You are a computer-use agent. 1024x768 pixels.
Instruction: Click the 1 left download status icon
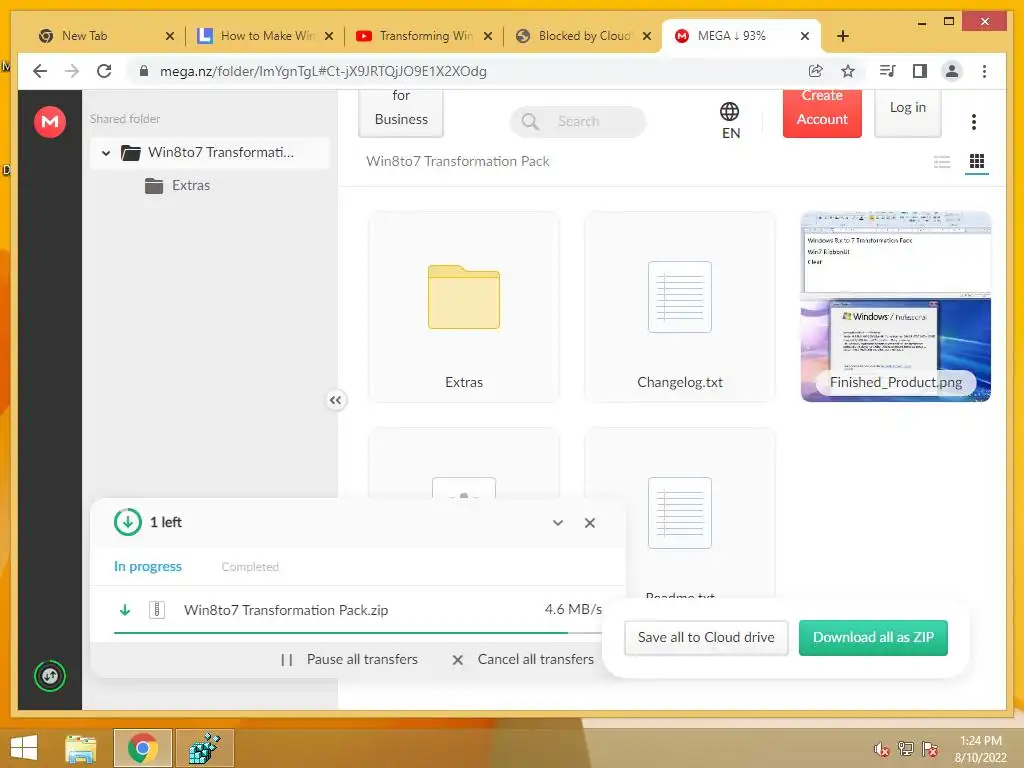127,522
